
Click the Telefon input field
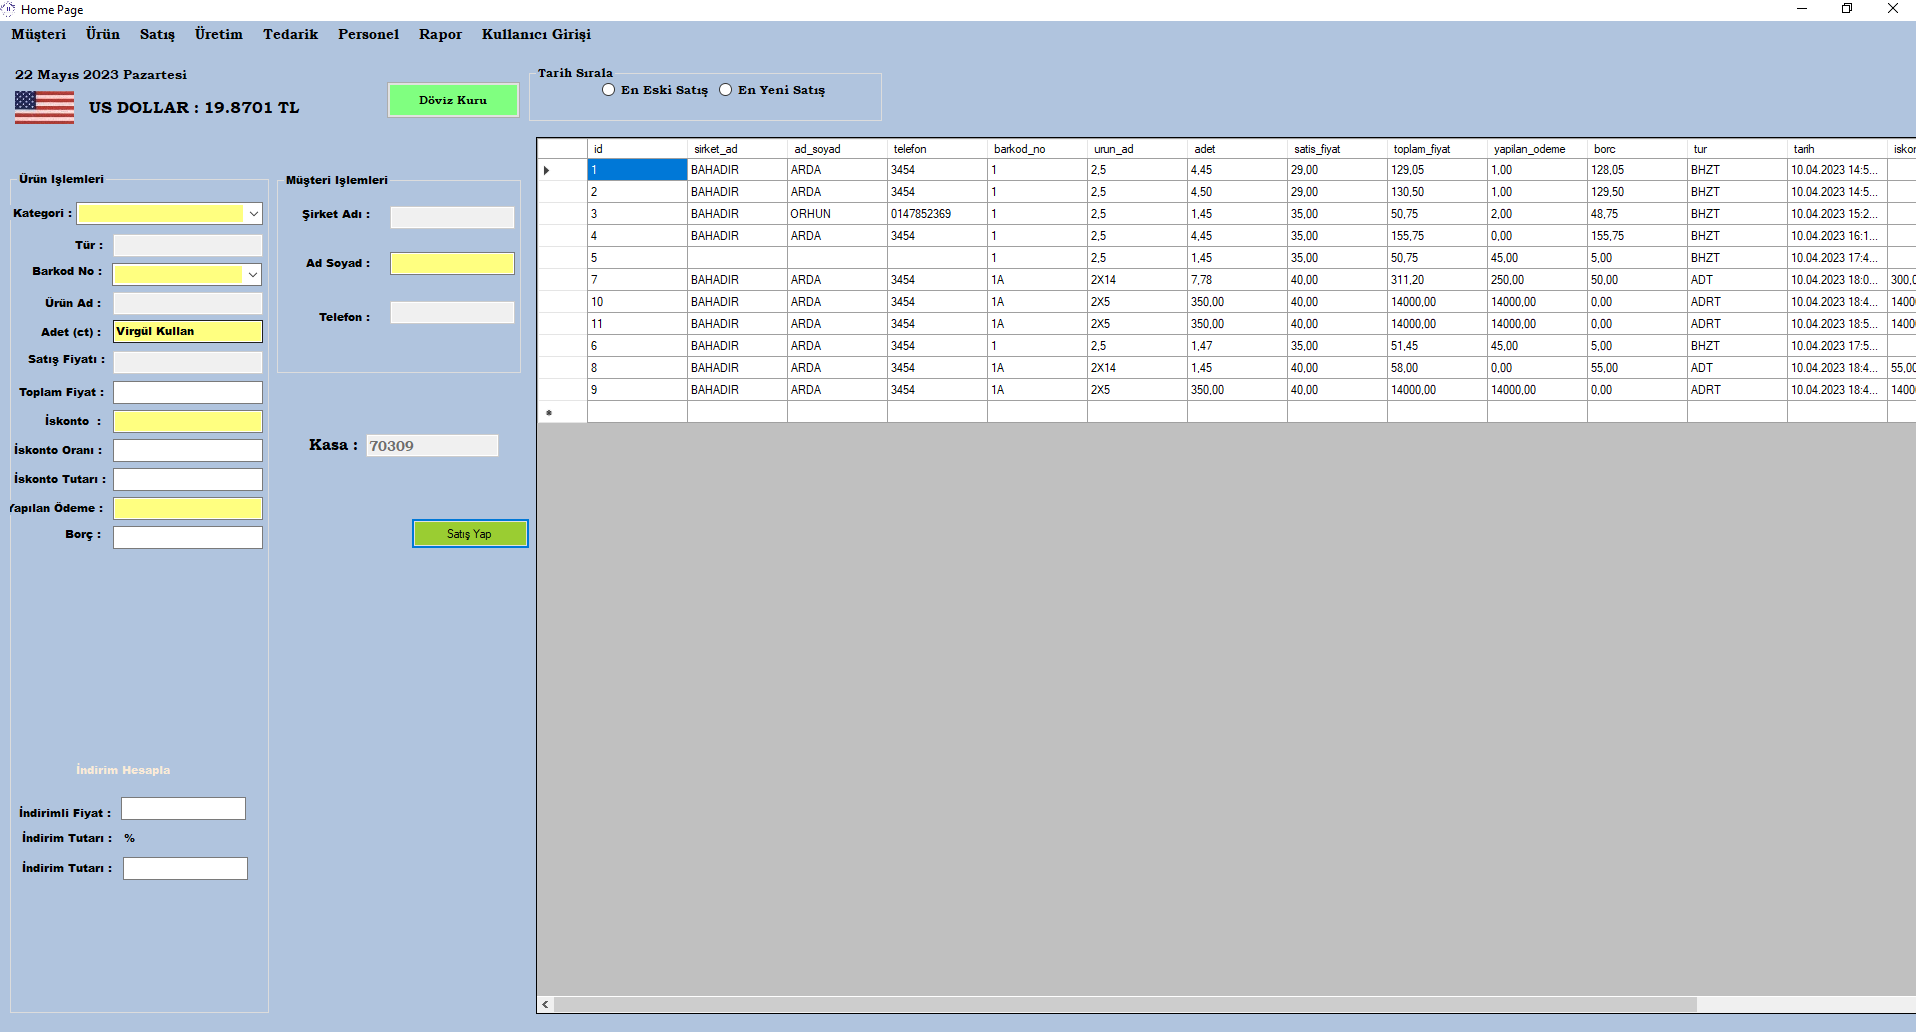pos(452,312)
